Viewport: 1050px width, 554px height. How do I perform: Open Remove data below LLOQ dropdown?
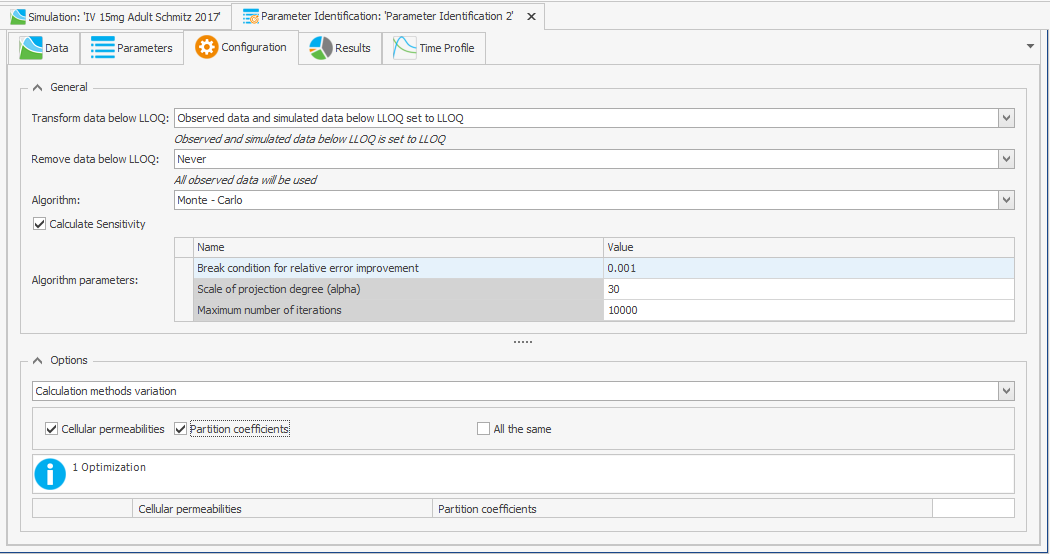pos(1006,159)
